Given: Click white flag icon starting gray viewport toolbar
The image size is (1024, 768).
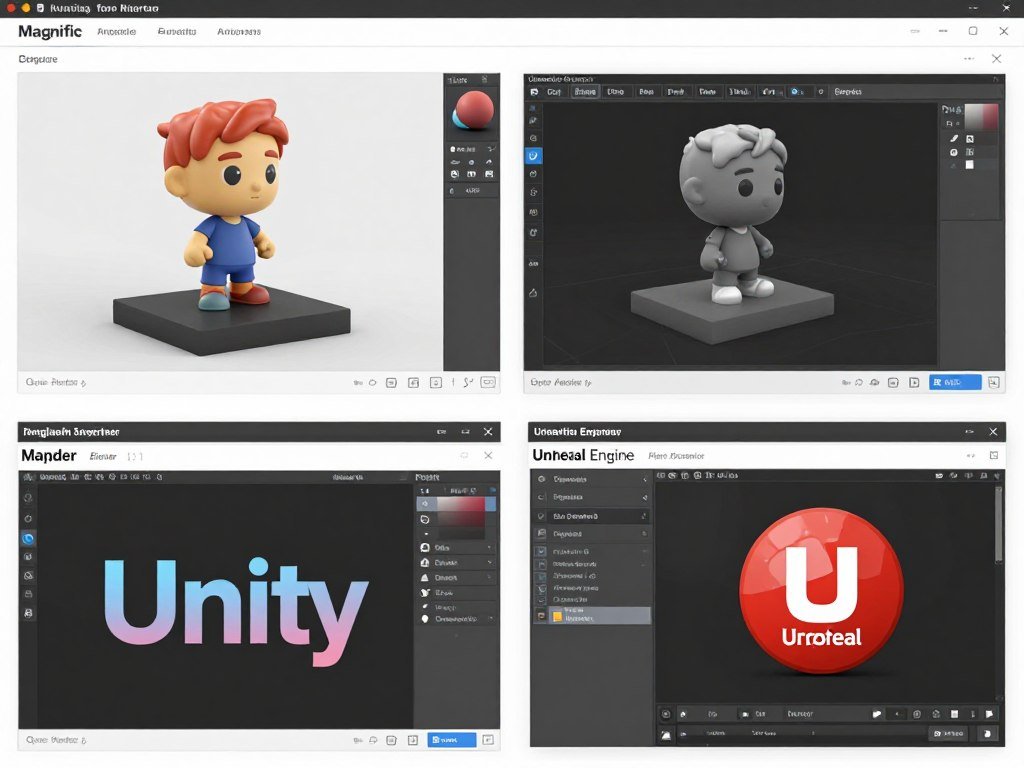Looking at the screenshot, I should click(x=534, y=92).
